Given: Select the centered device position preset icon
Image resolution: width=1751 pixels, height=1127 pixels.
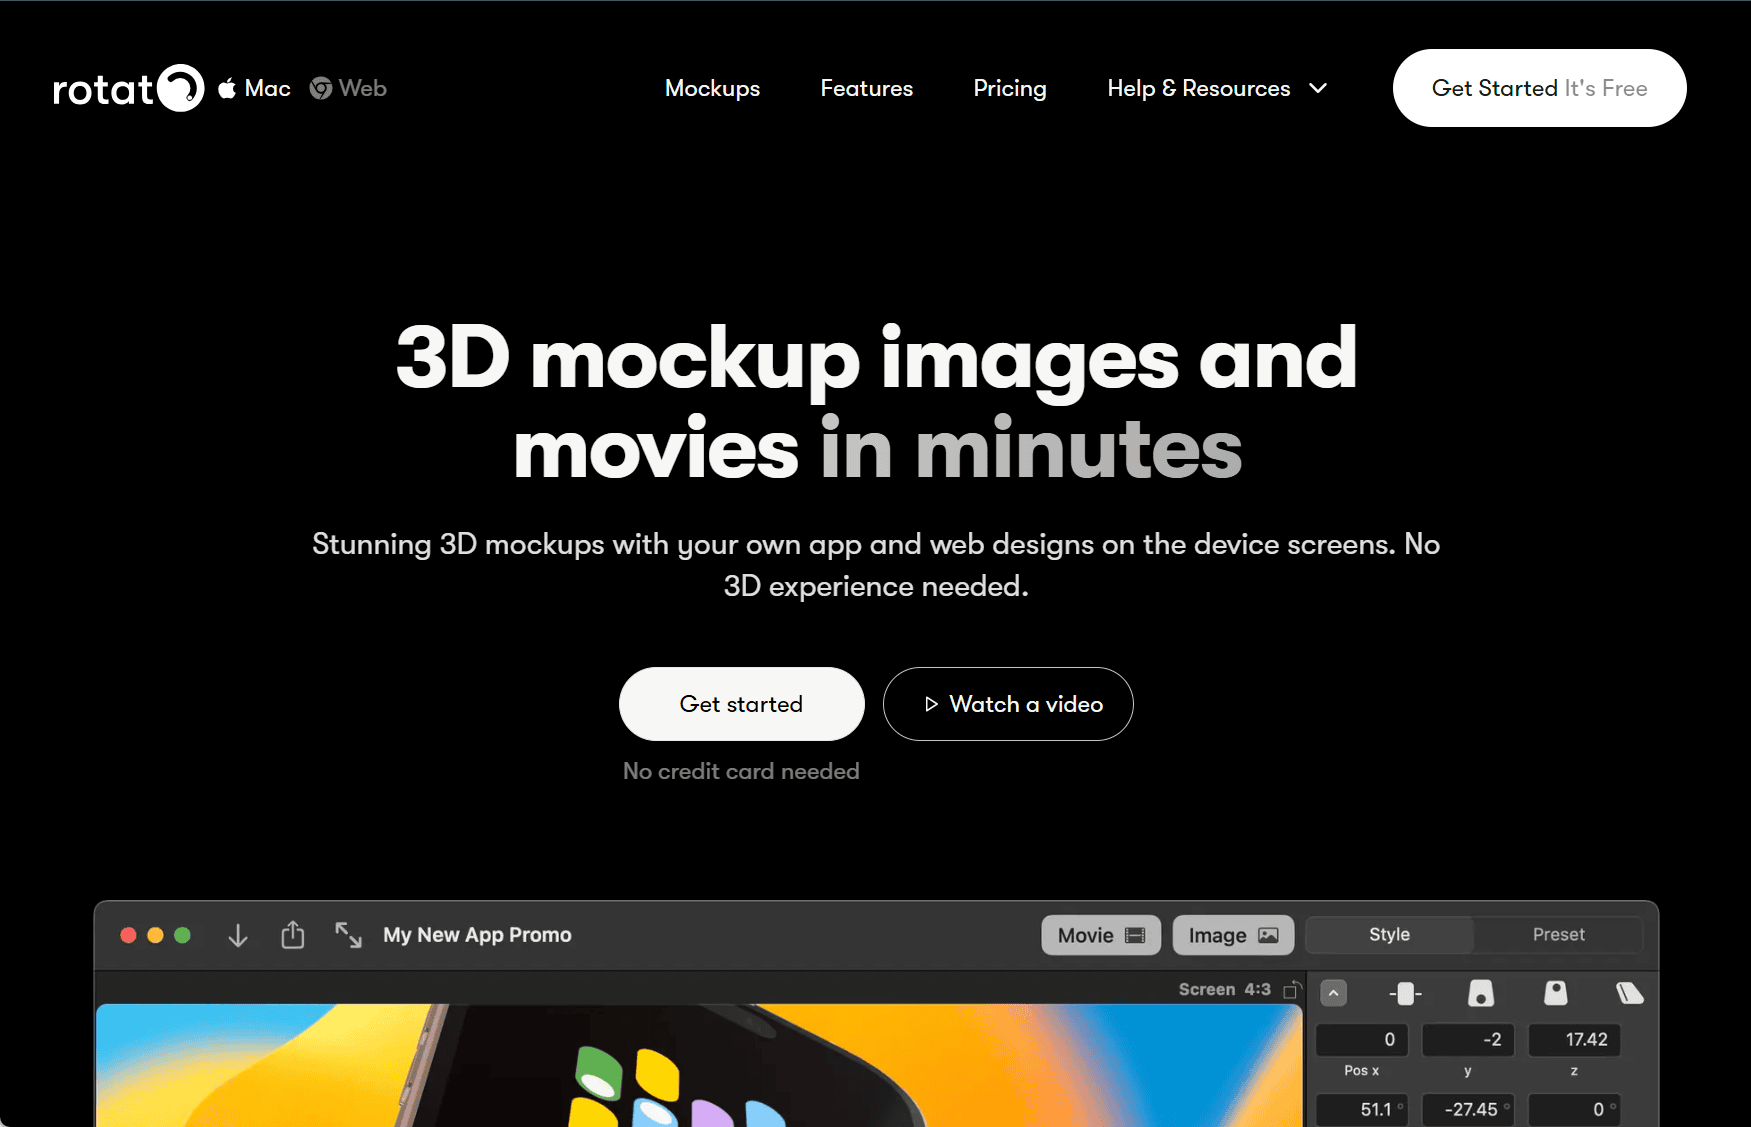Looking at the screenshot, I should pos(1405,993).
